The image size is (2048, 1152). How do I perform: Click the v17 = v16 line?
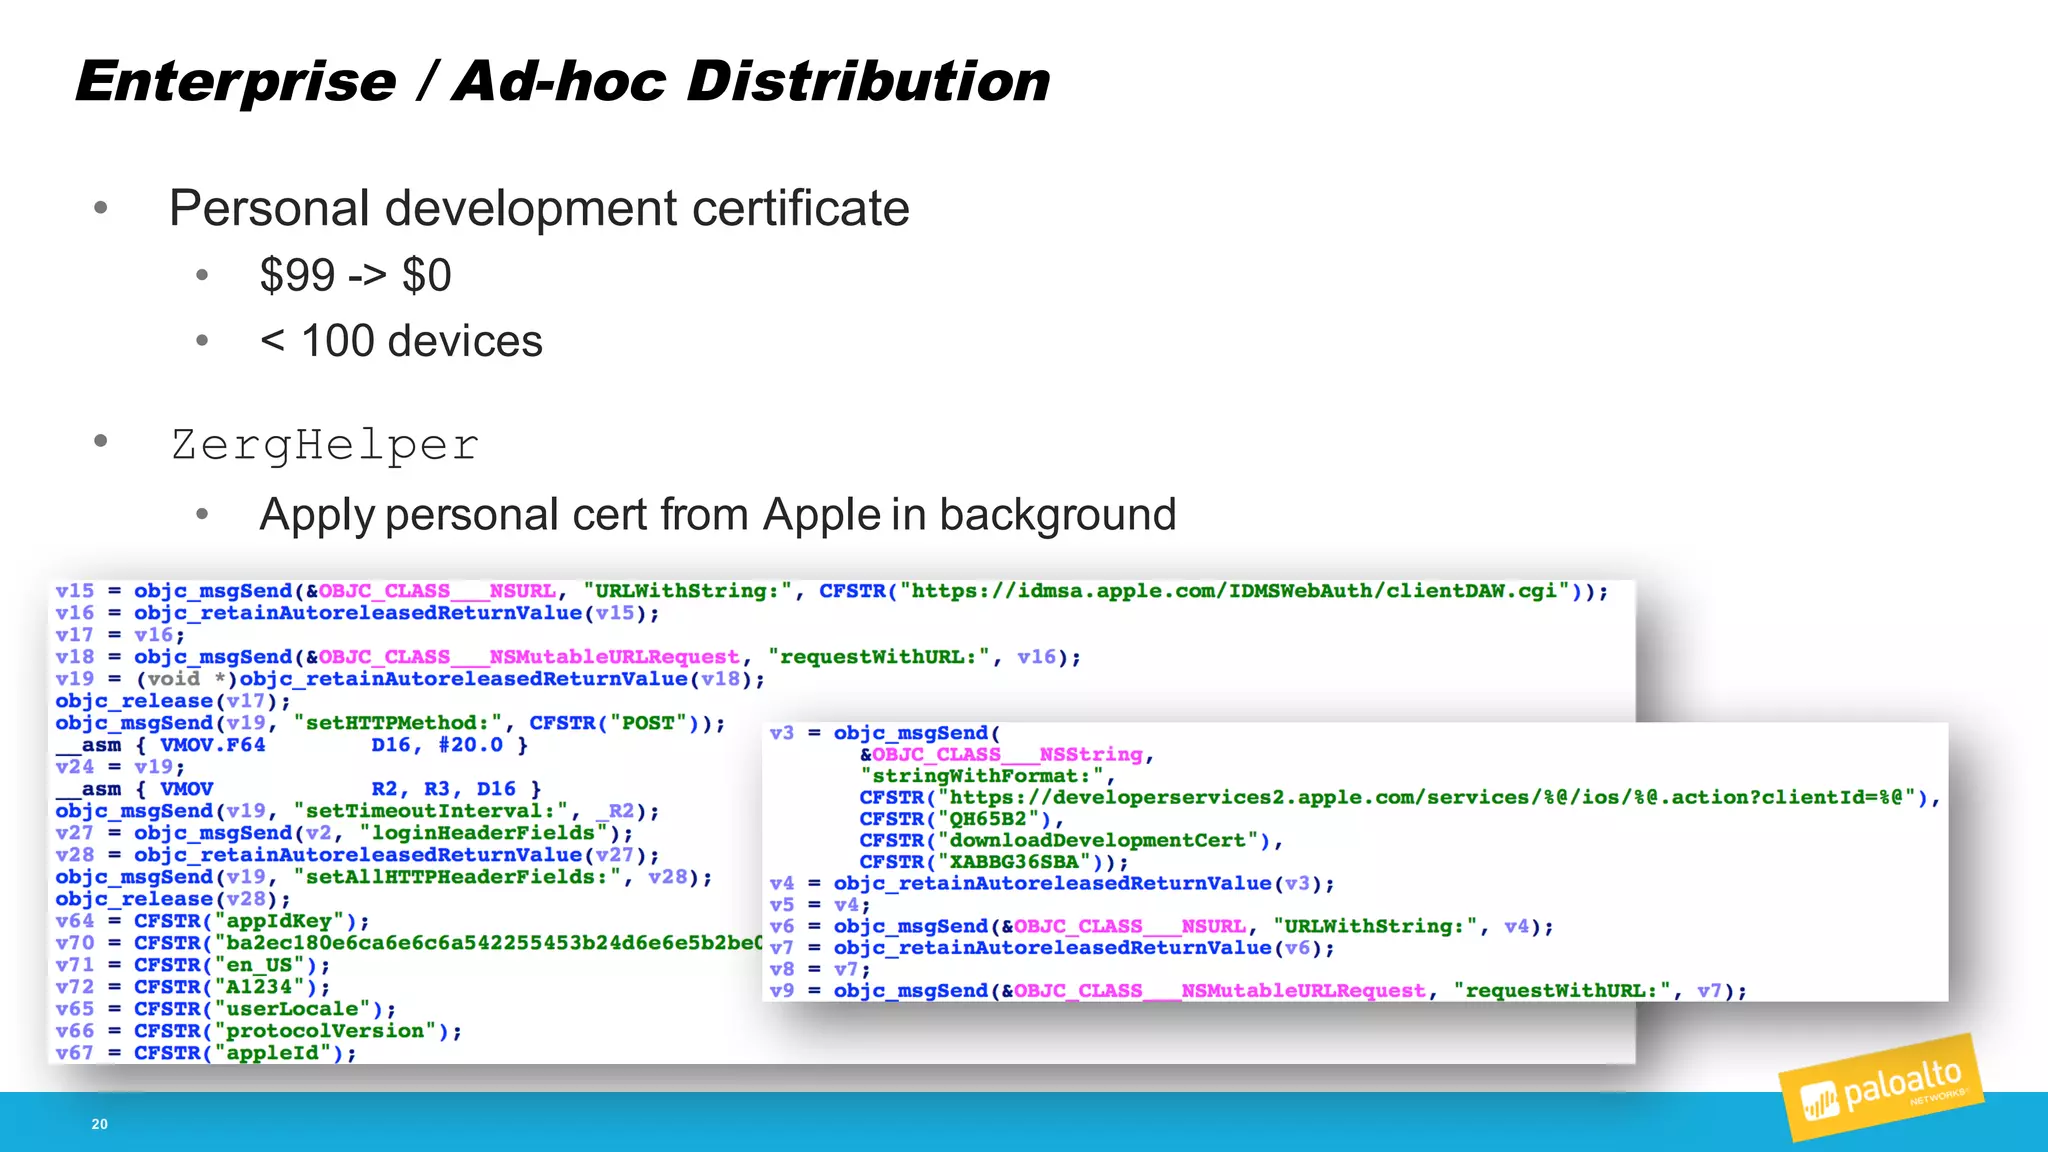(x=120, y=635)
